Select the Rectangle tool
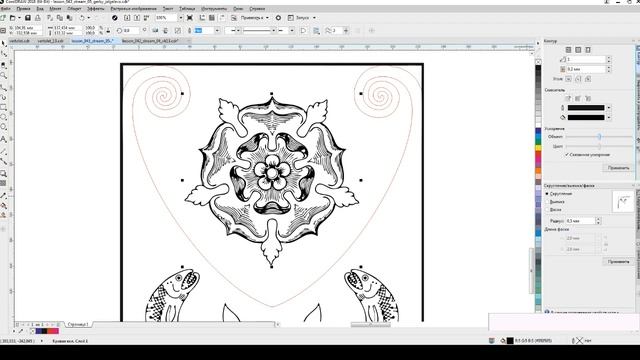Screen dimensions: 640x360 click(4, 107)
